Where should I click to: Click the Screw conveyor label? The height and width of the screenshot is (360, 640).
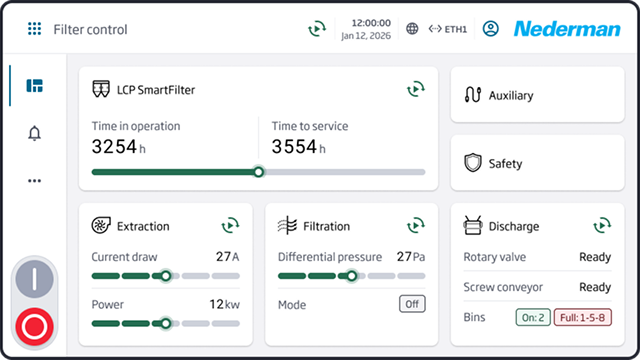(x=503, y=287)
